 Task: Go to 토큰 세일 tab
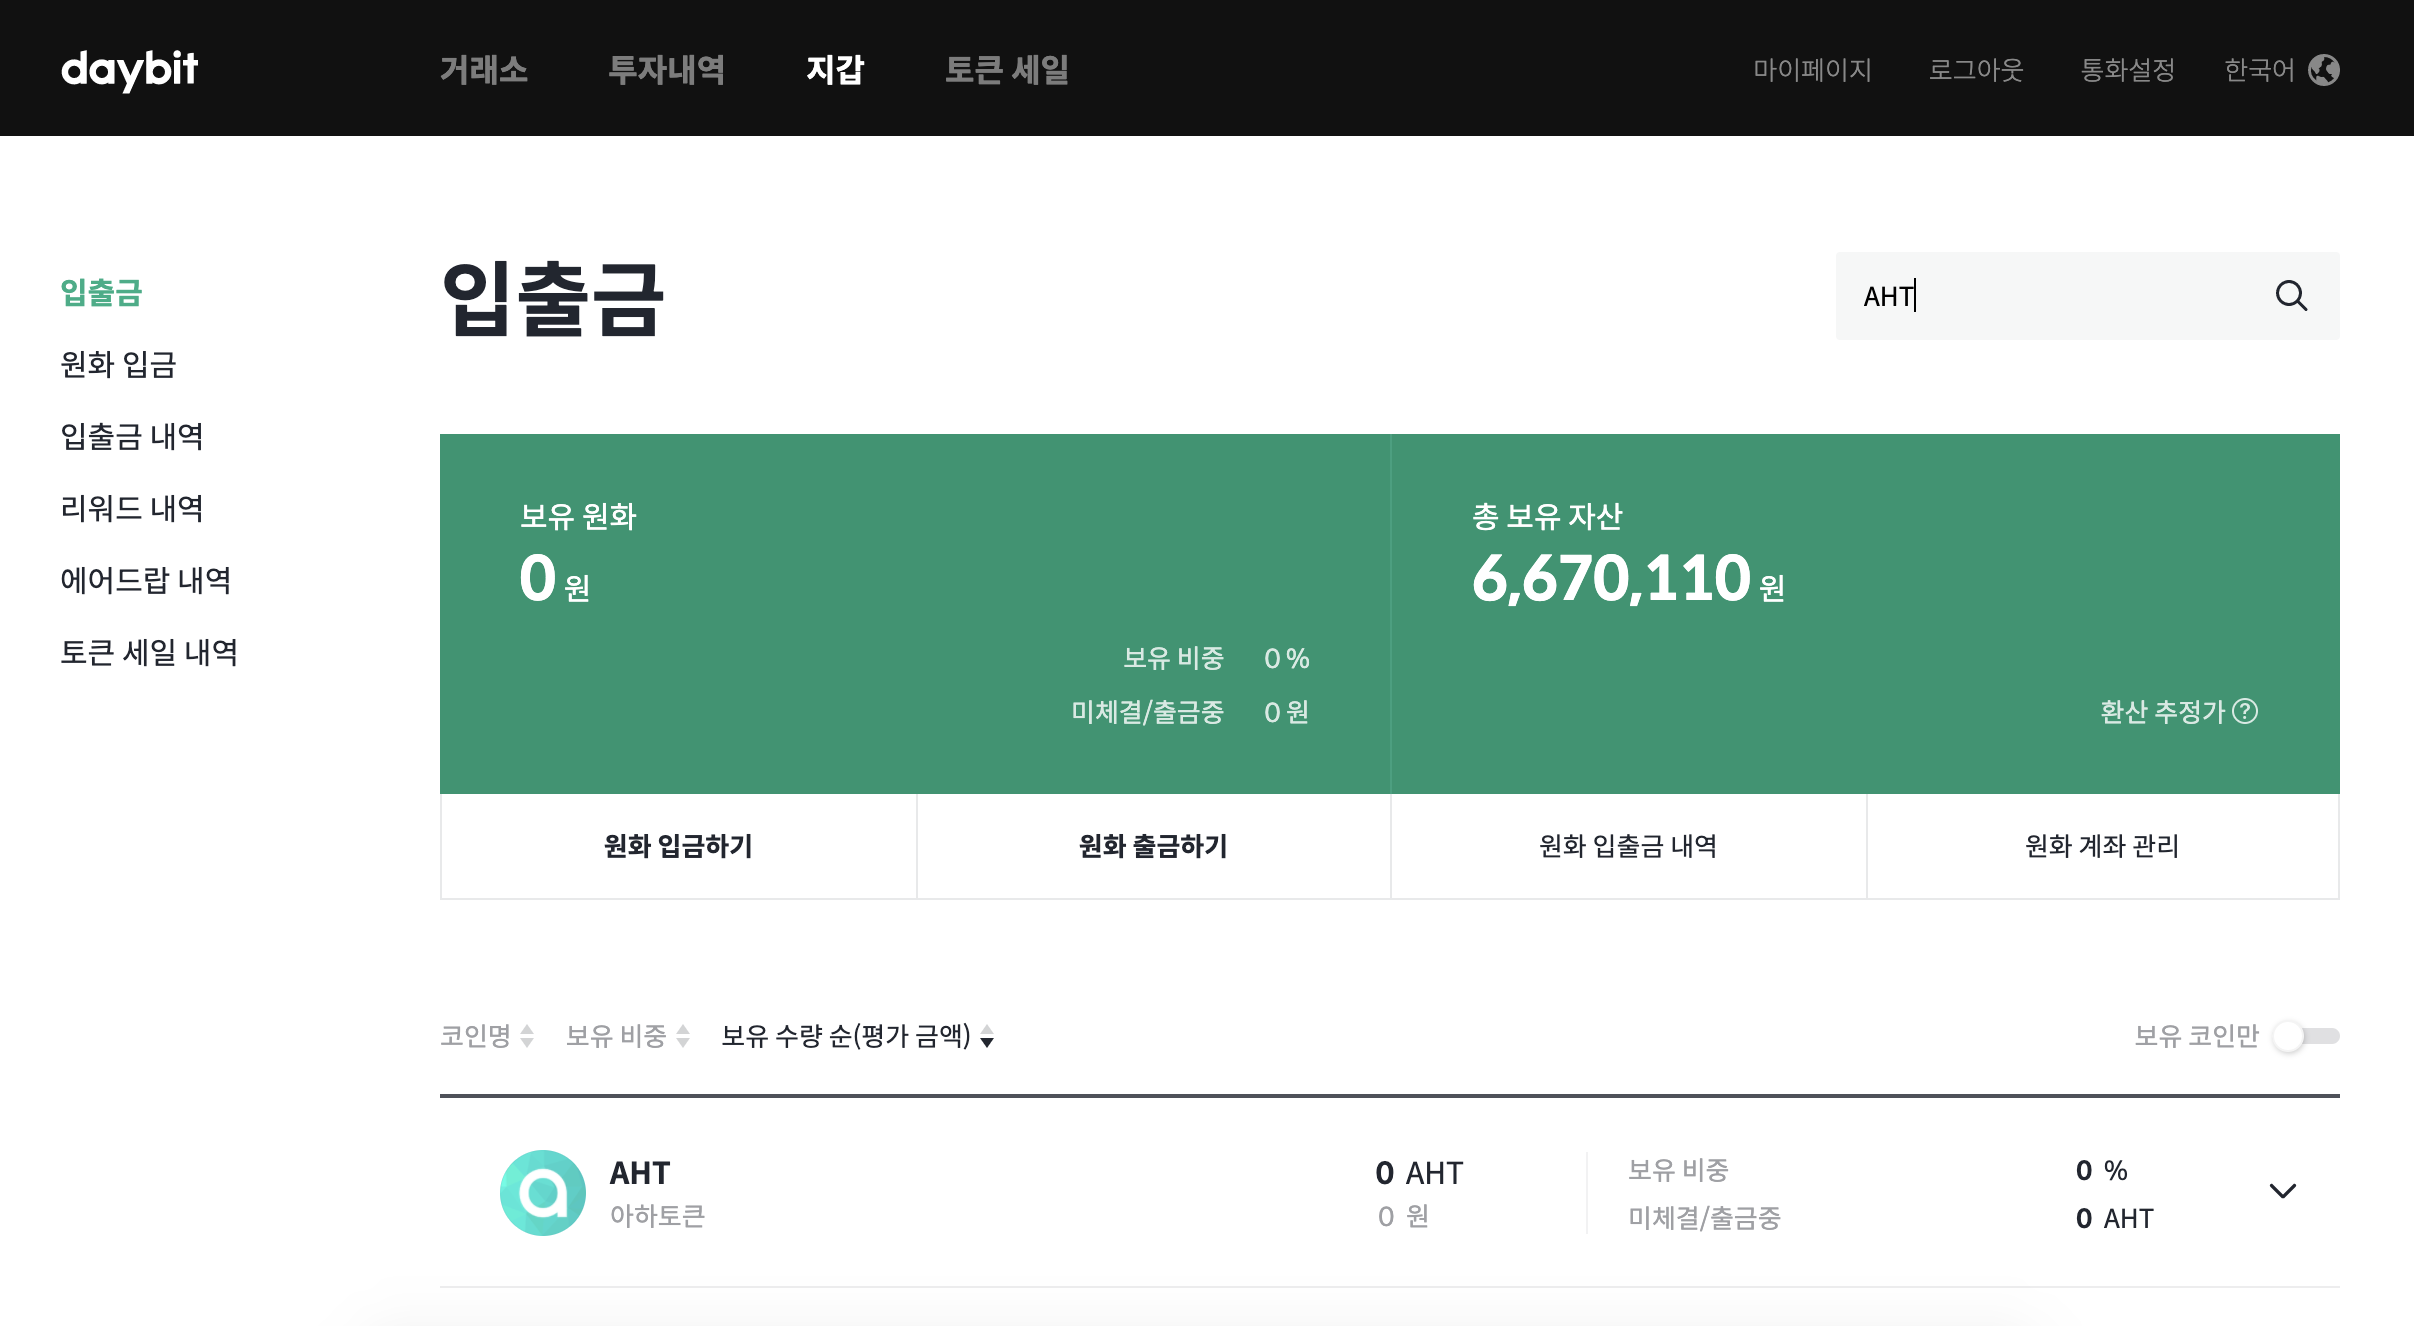point(1006,70)
